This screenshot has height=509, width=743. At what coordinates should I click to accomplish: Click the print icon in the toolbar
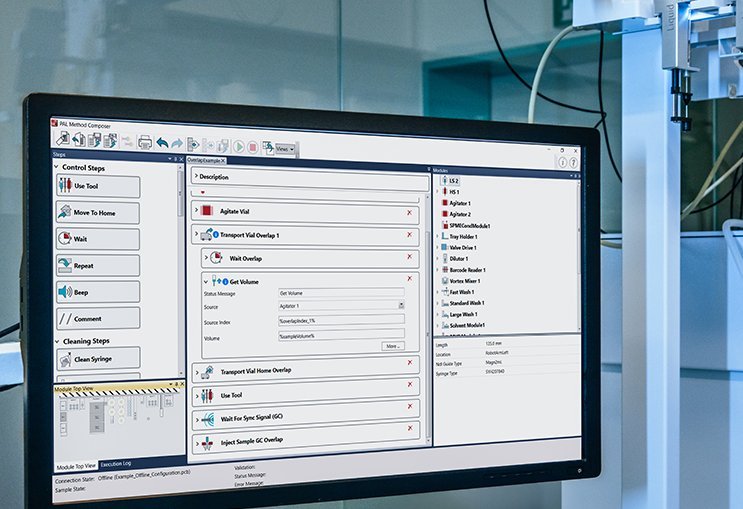click(145, 142)
